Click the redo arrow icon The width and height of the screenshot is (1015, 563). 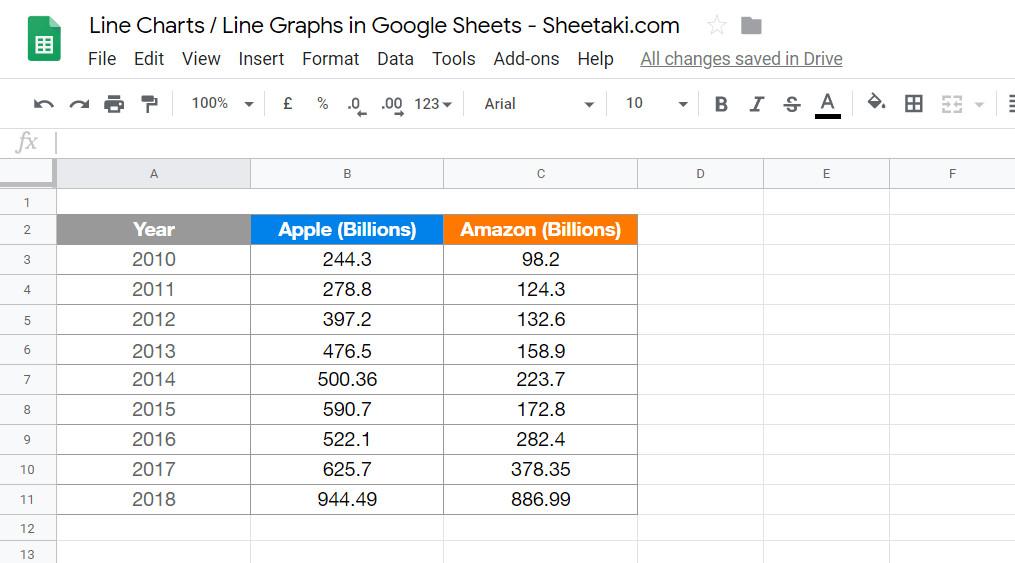(x=79, y=104)
